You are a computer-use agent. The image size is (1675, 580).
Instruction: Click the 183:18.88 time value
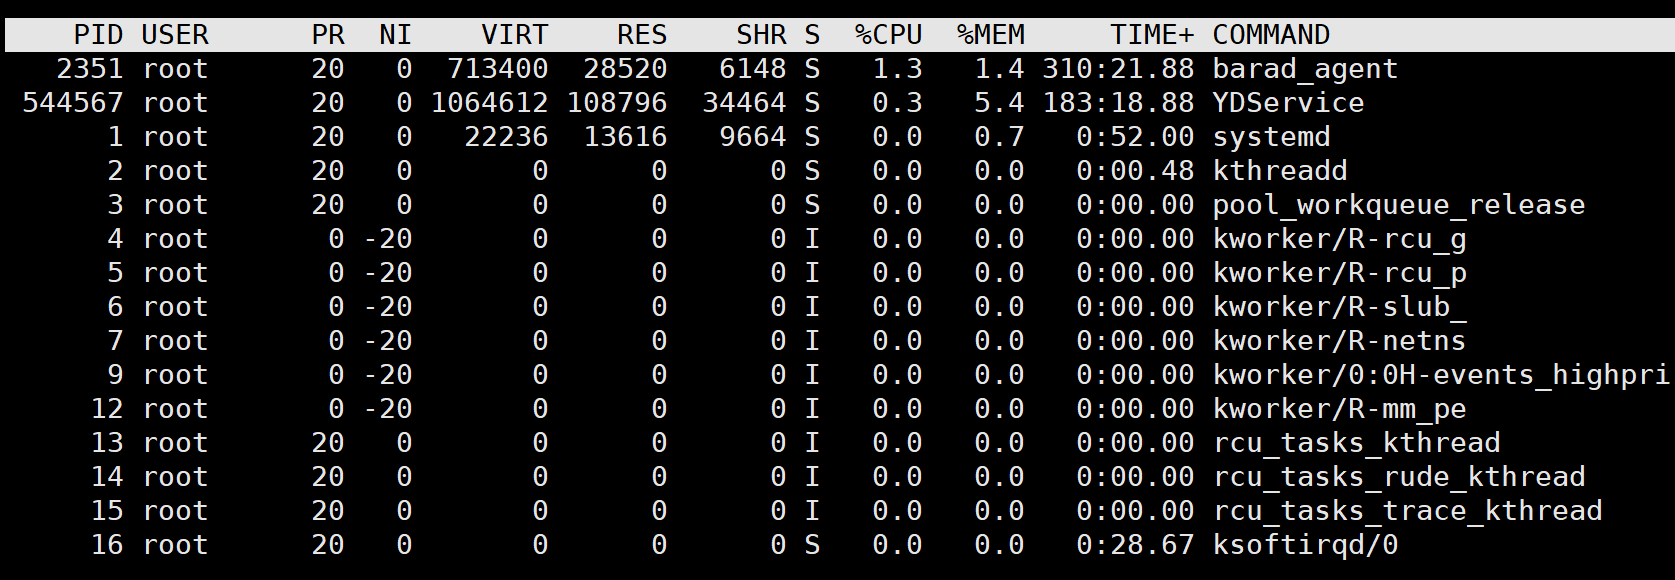pyautogui.click(x=1118, y=103)
